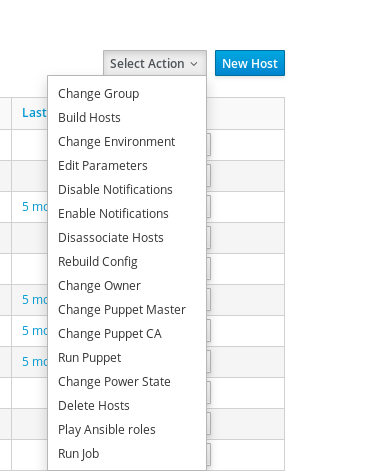Select Play Ansible roles
Image resolution: width=365 pixels, height=471 pixels.
click(127, 430)
